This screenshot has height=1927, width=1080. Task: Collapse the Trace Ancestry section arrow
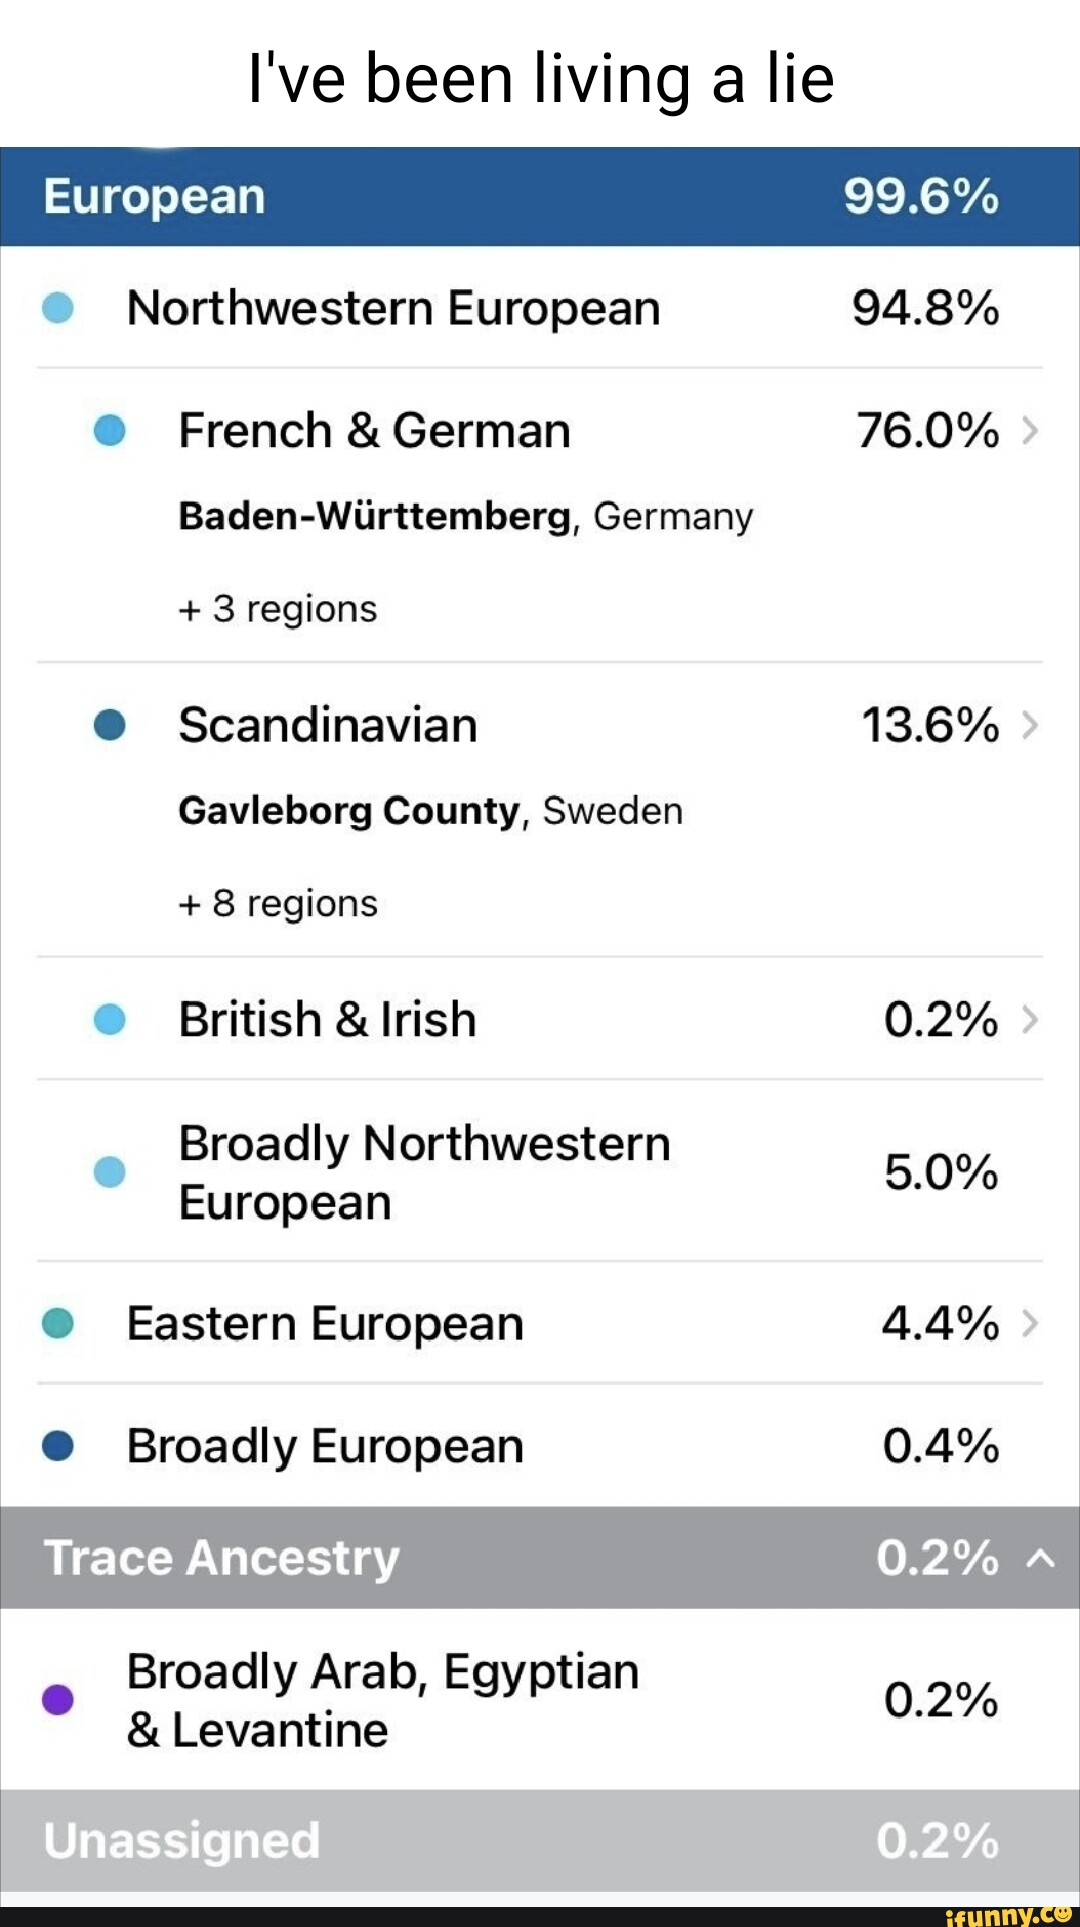1040,1558
